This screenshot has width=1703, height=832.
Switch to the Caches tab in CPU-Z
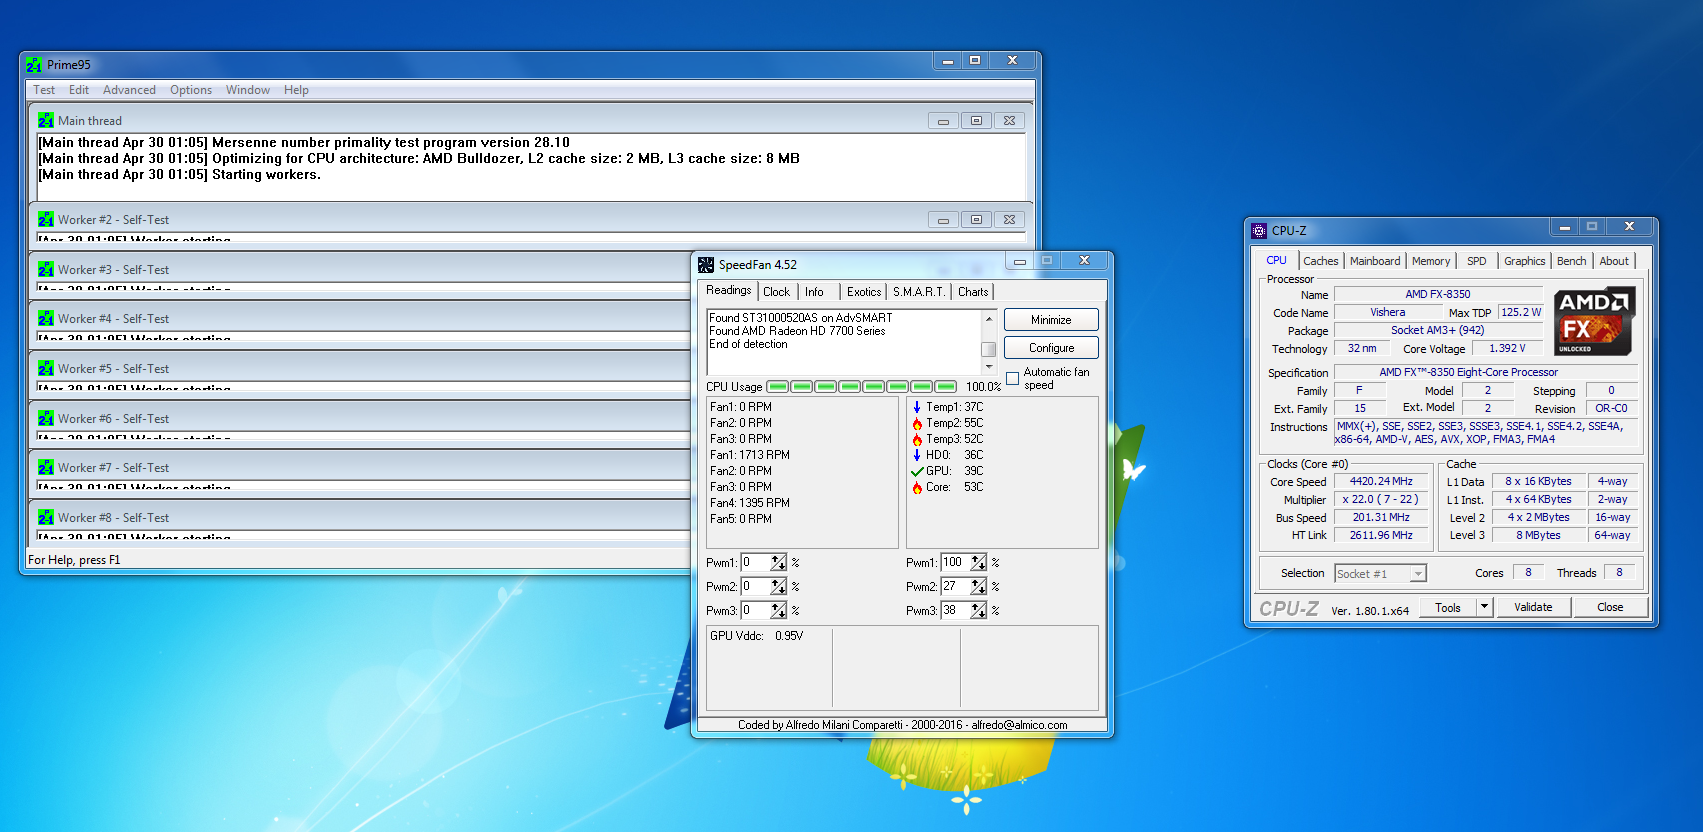coord(1321,261)
